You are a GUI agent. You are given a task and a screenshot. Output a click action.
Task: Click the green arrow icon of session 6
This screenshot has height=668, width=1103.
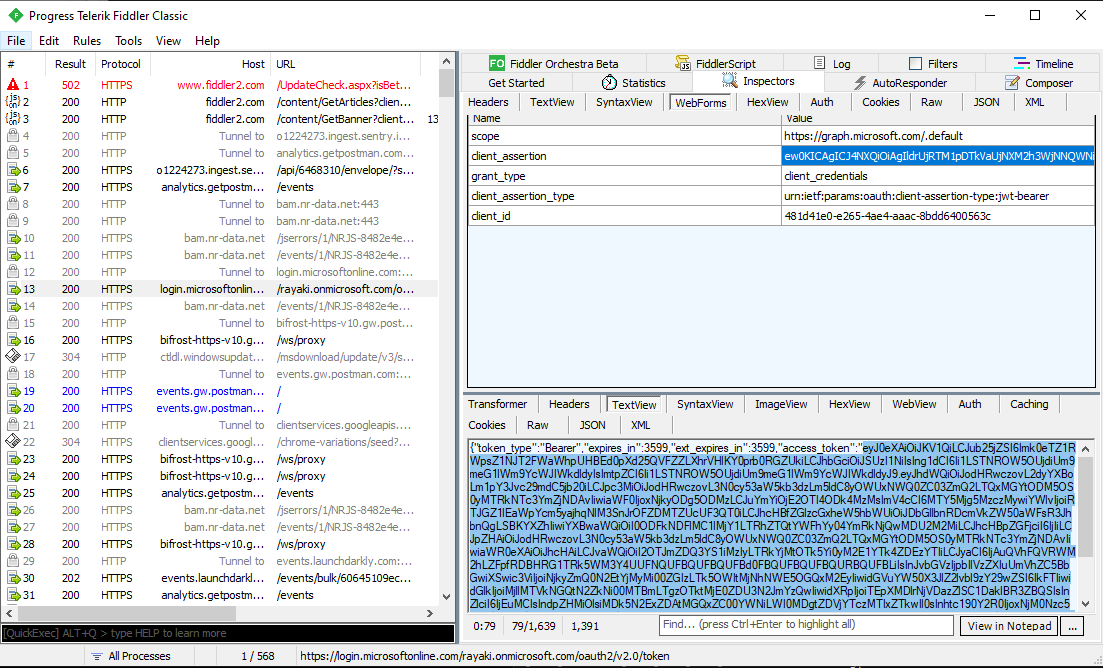(x=13, y=170)
